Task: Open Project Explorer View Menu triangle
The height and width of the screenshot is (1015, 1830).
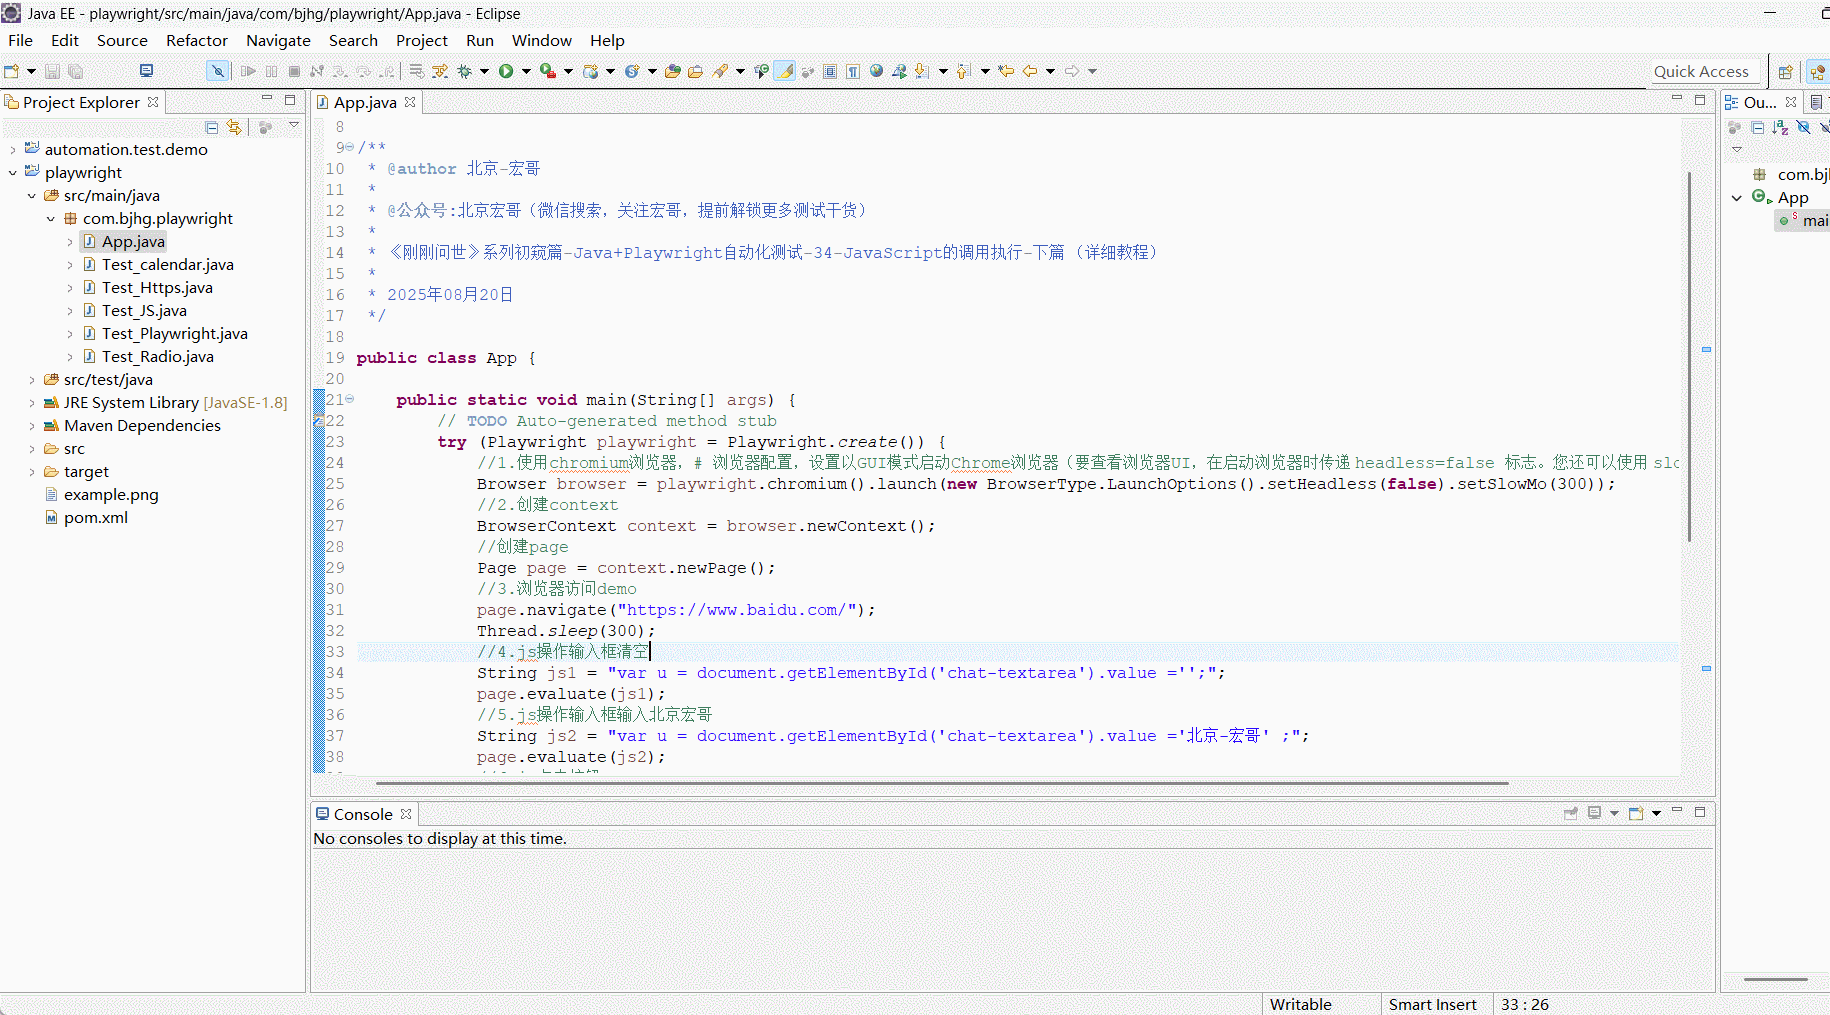Action: coord(294,126)
